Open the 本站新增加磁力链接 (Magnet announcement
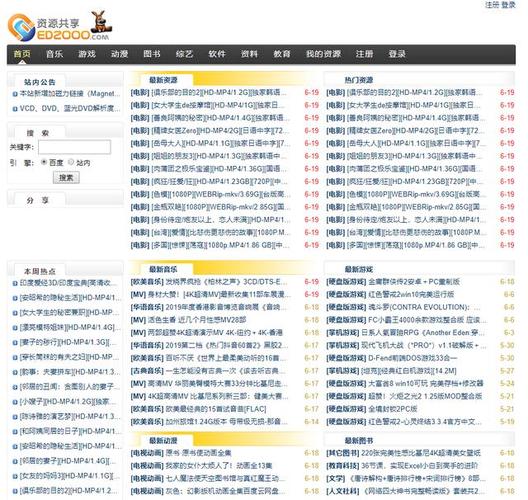Screen dimensions: 528x500 click(x=70, y=94)
